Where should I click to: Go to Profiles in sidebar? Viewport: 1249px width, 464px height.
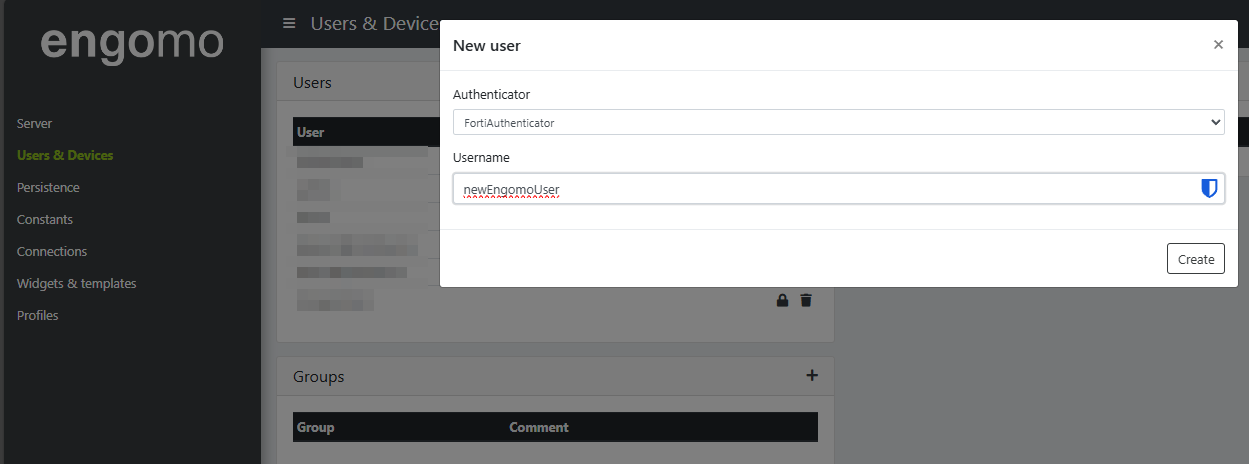click(38, 315)
